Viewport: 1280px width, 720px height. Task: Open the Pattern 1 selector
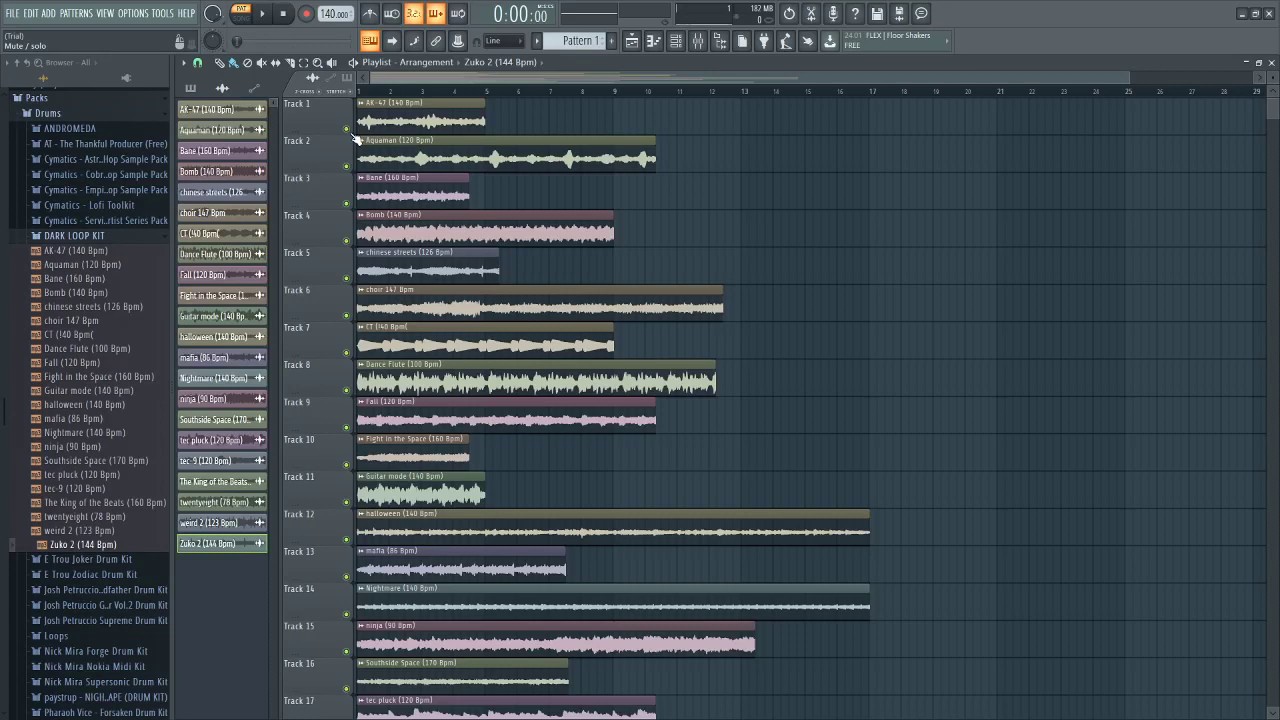coord(575,41)
